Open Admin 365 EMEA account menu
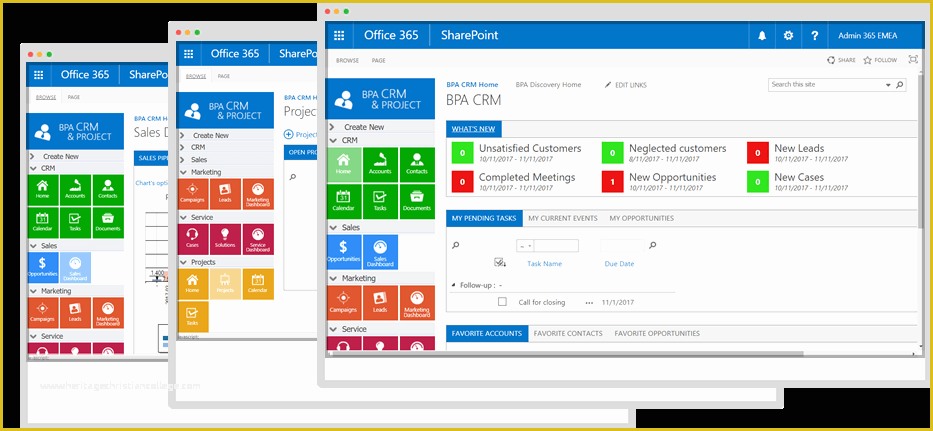 [x=868, y=36]
